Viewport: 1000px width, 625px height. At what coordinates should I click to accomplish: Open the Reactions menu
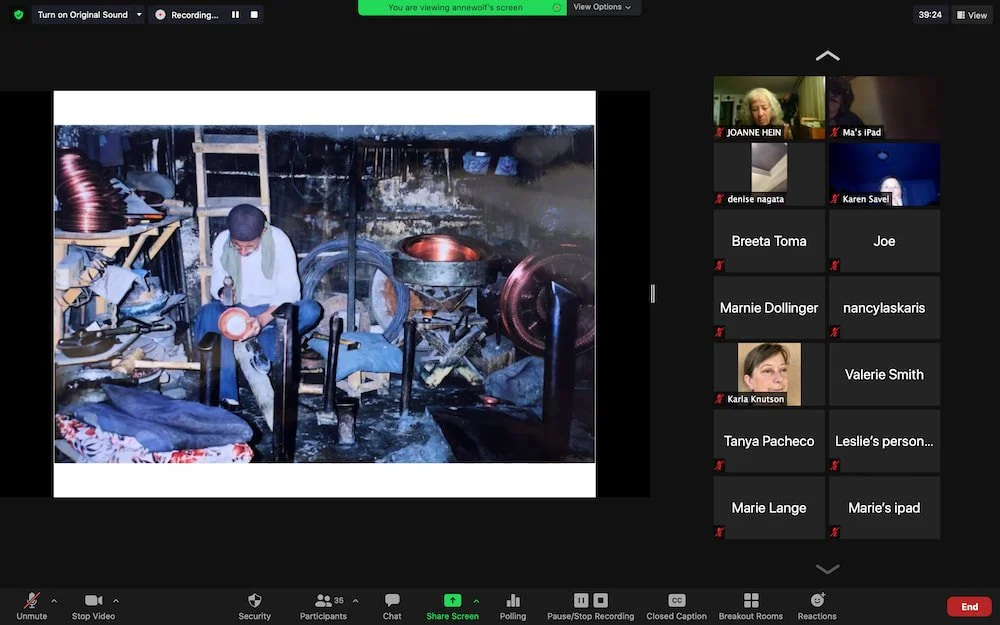click(817, 606)
